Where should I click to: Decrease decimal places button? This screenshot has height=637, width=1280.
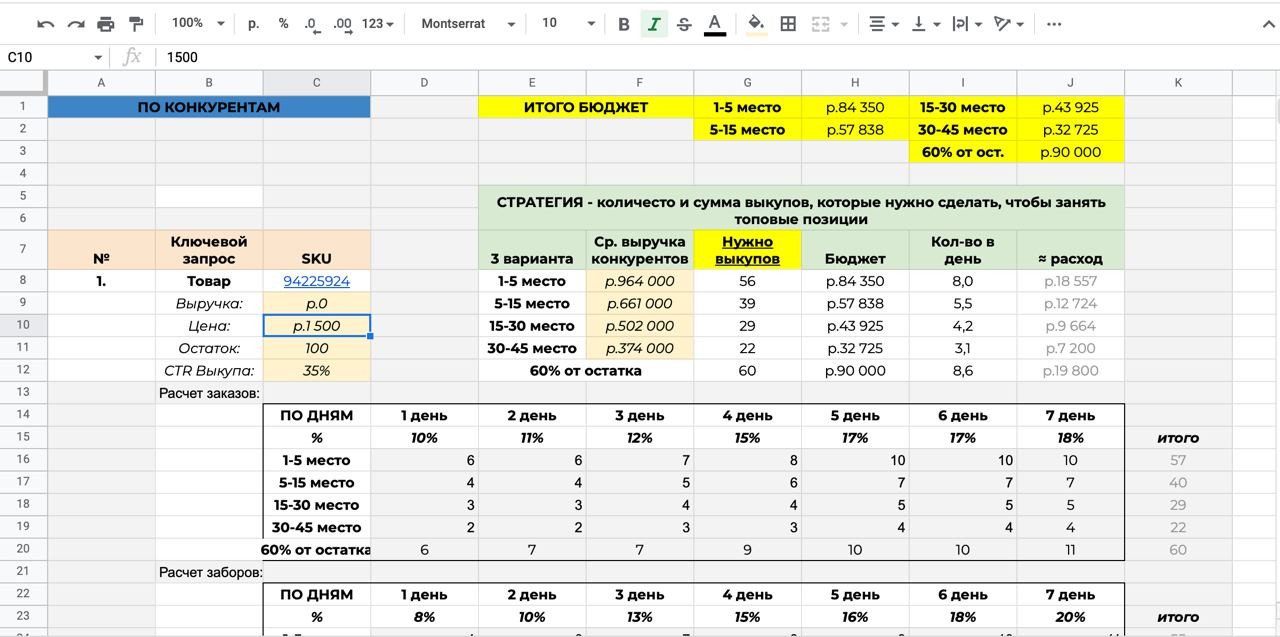pos(312,24)
